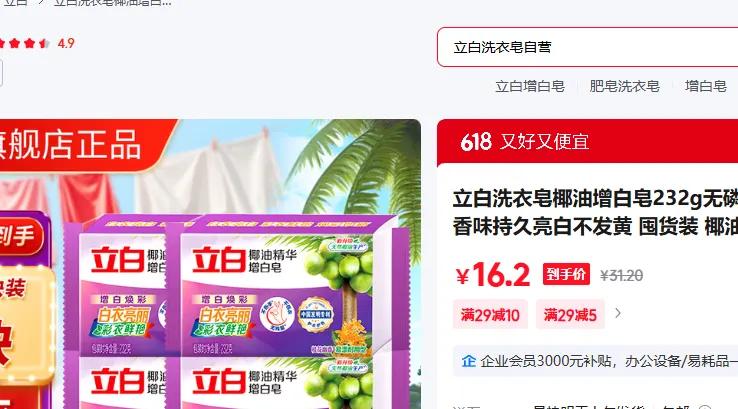Viewport: 738px width, 409px height.
Task: Open the 立白洗衣皂椰油增白 breadcrumb item
Action: 112,3
